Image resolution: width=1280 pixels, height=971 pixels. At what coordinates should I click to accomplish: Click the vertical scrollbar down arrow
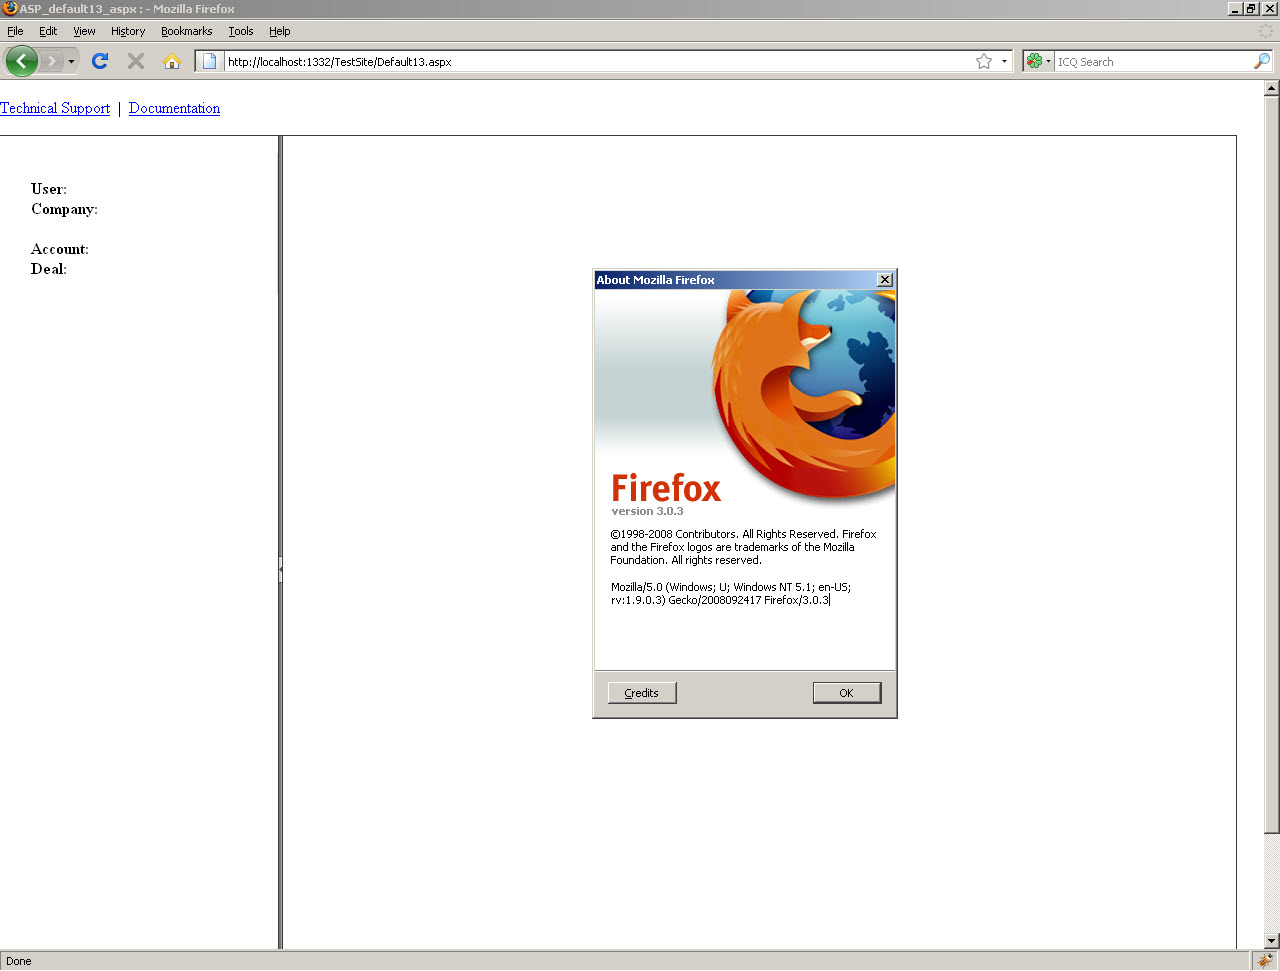click(x=1272, y=941)
